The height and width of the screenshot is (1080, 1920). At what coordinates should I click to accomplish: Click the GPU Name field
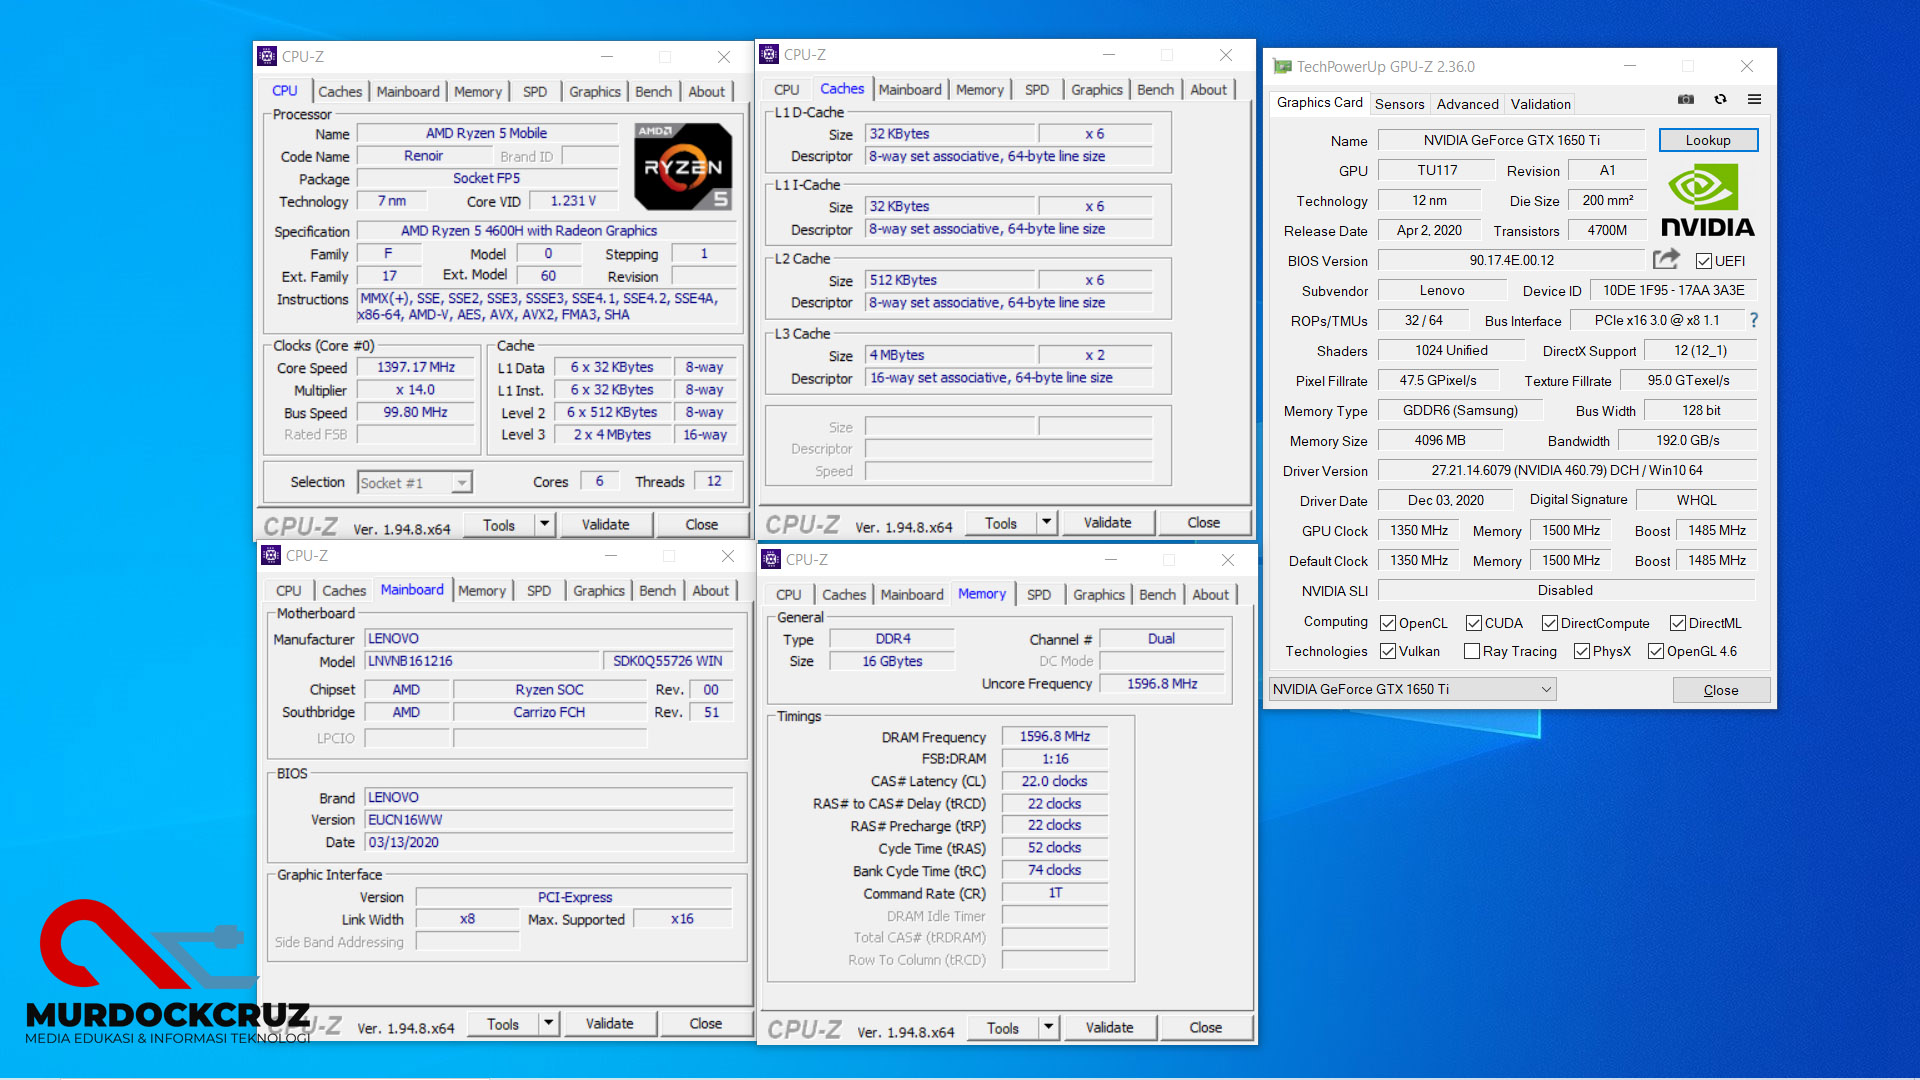[1510, 140]
